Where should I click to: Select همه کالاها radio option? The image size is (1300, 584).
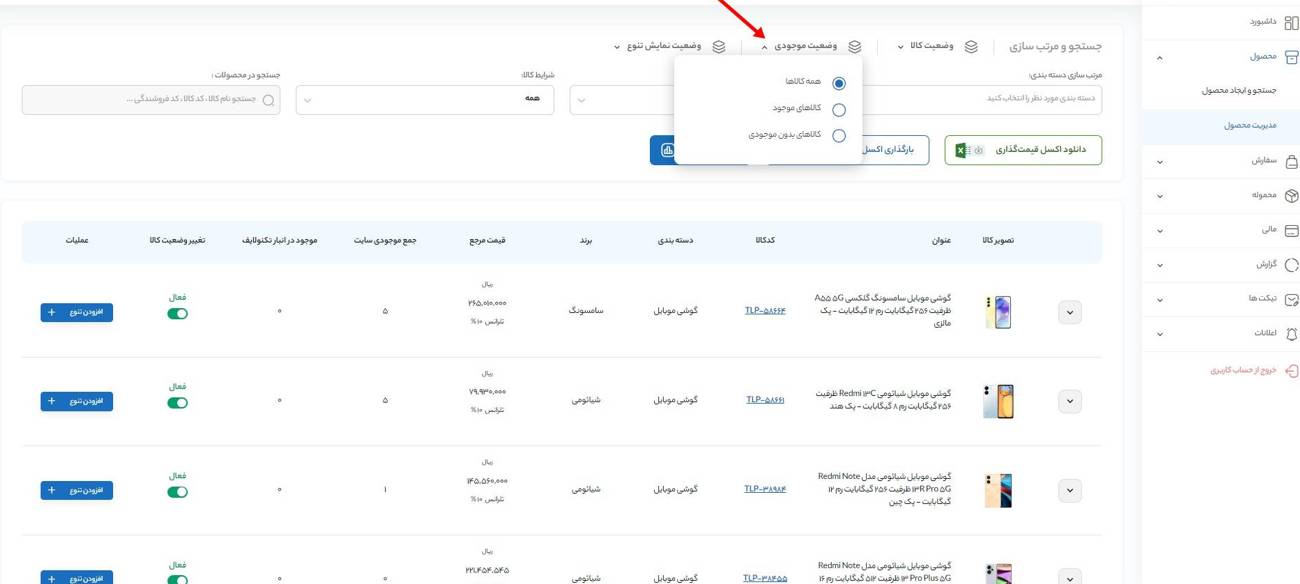[x=838, y=83]
